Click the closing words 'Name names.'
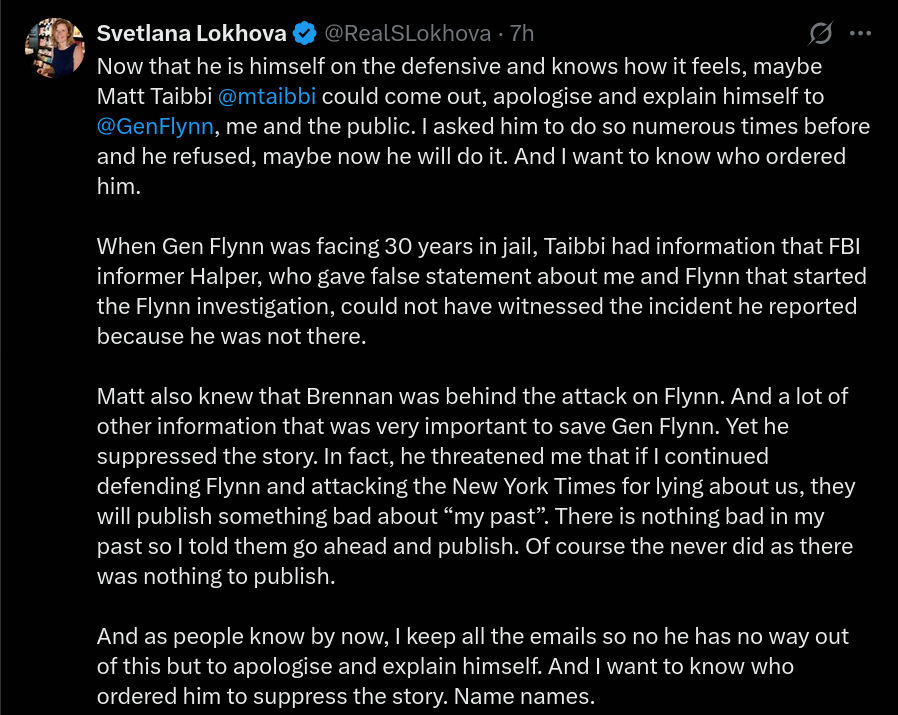 click(x=525, y=696)
